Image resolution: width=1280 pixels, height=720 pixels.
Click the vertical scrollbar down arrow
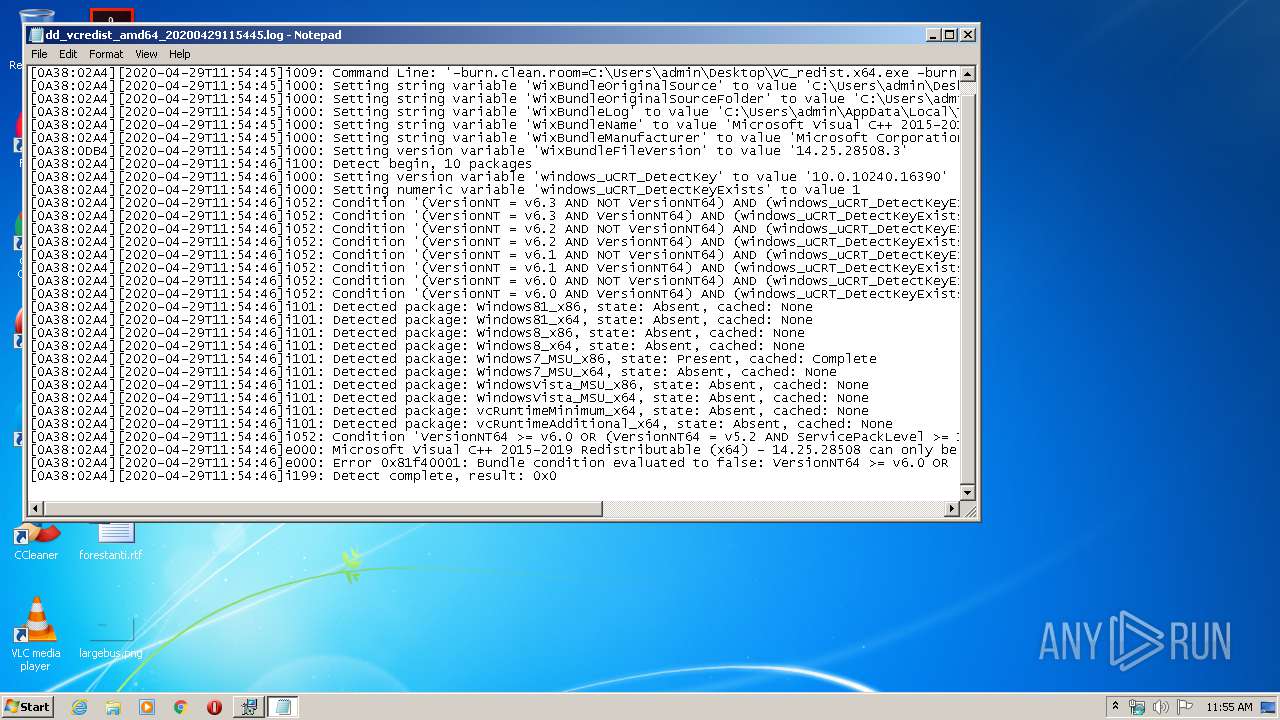tap(967, 492)
